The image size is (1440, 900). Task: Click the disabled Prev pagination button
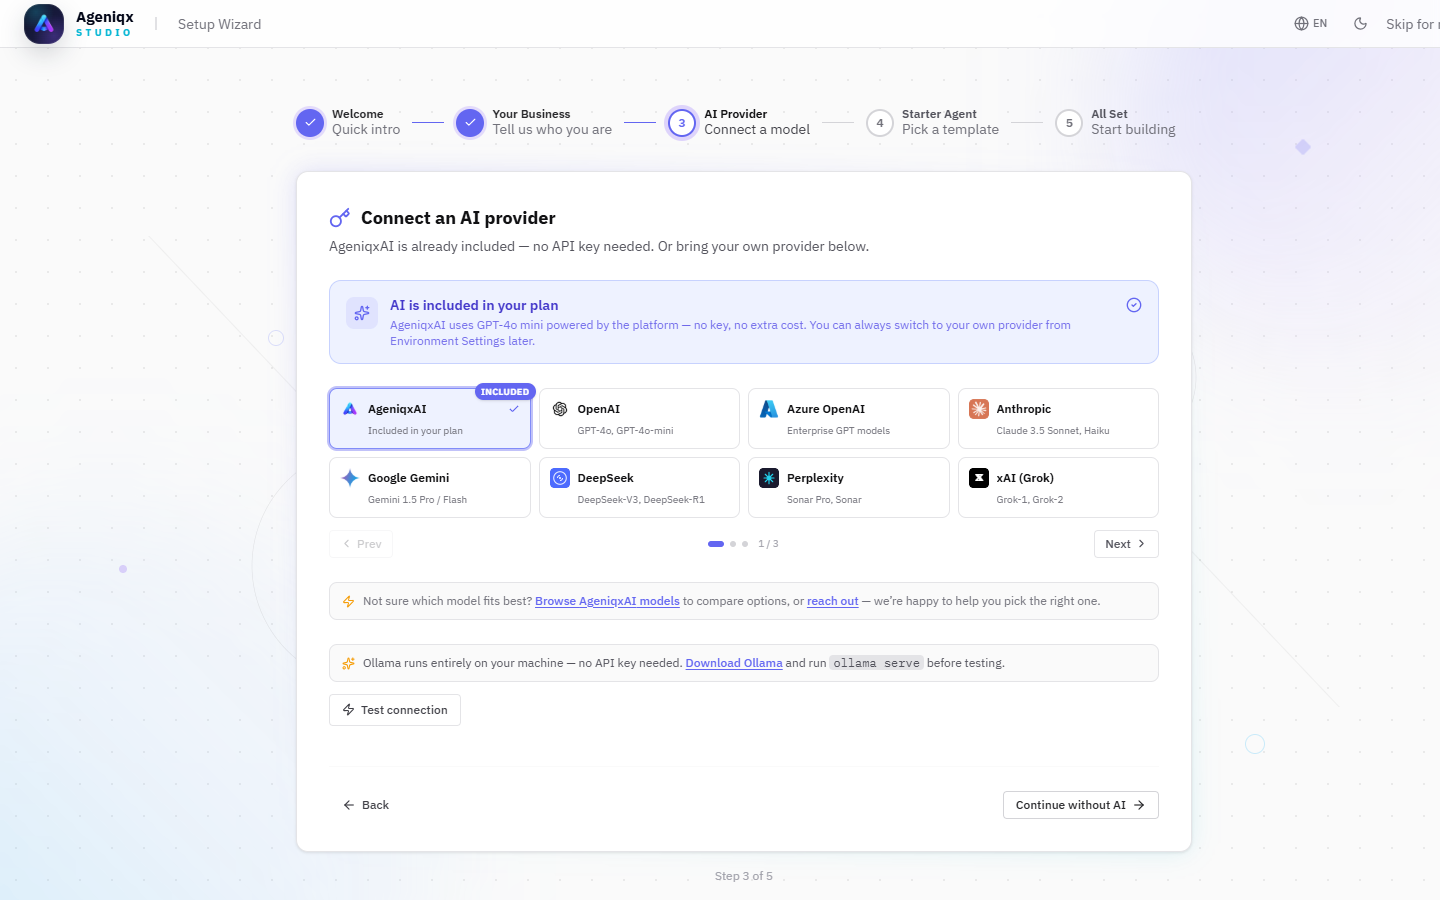pyautogui.click(x=361, y=544)
